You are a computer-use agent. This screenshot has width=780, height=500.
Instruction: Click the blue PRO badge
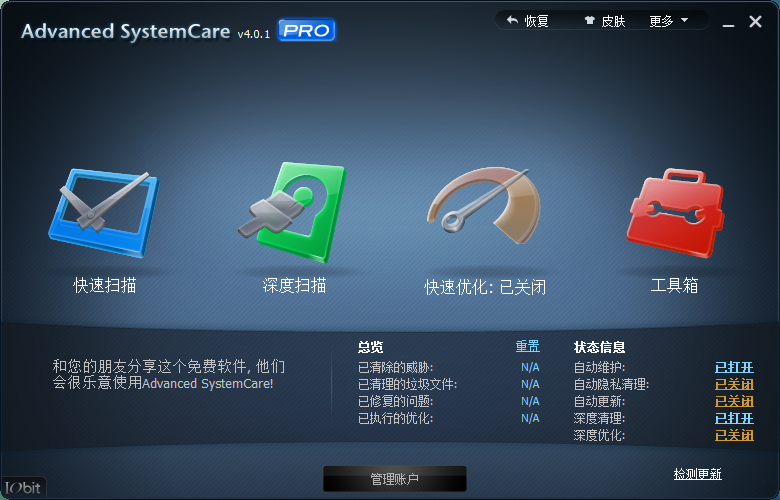[x=306, y=31]
